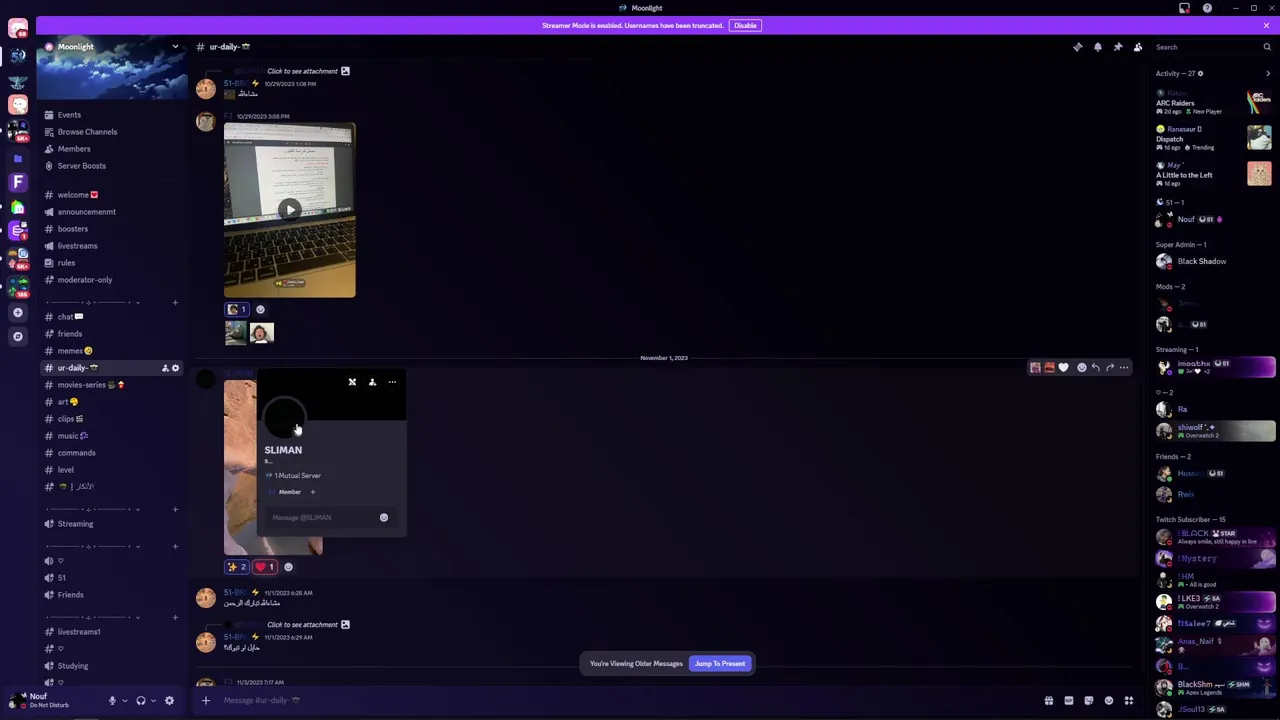Toggle headphones deafen
Screen dimensions: 1280x720
pyautogui.click(x=141, y=701)
